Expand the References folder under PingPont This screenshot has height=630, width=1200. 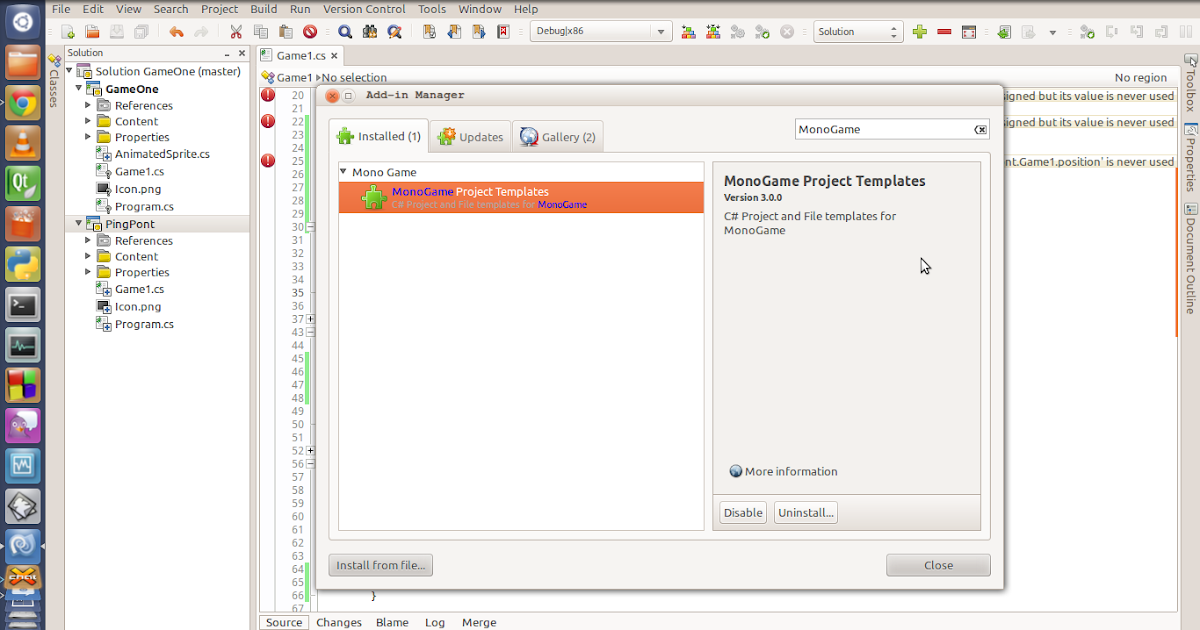click(x=89, y=240)
